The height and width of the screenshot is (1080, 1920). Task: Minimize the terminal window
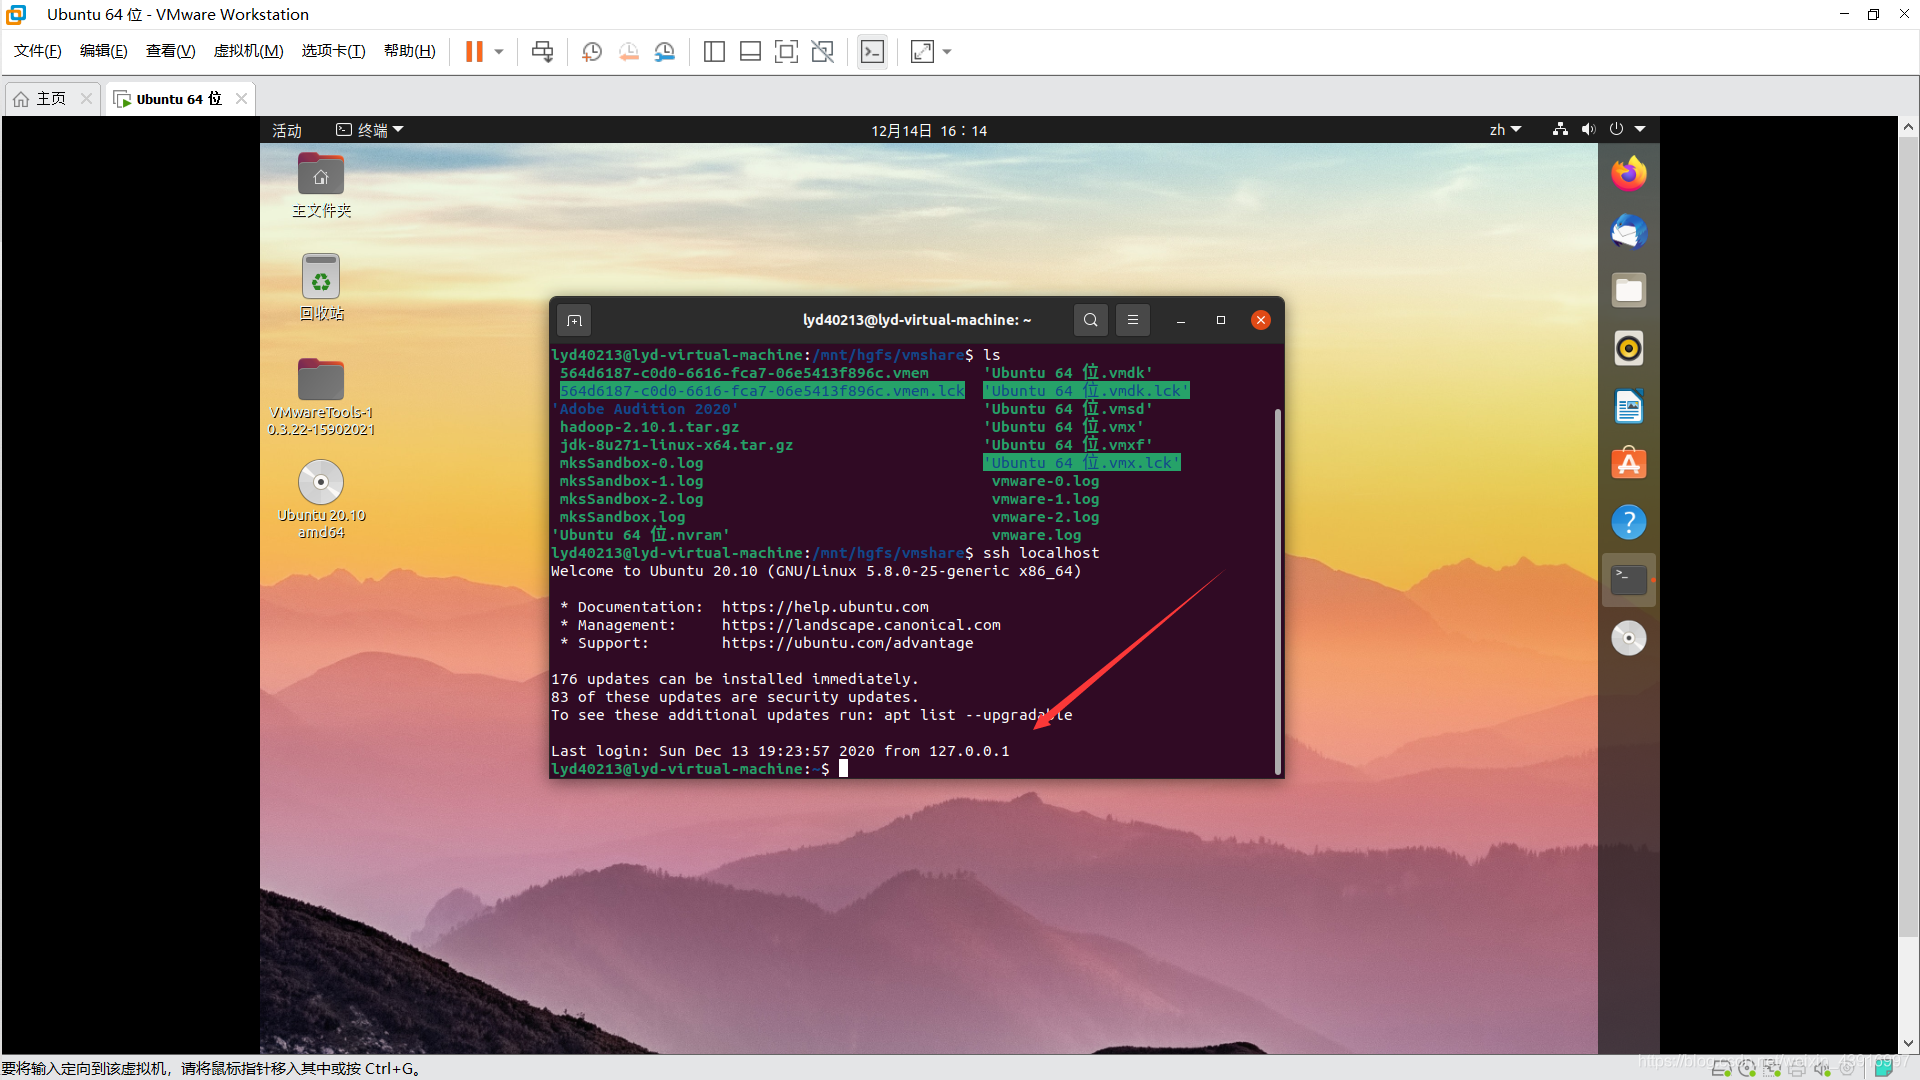click(1181, 320)
